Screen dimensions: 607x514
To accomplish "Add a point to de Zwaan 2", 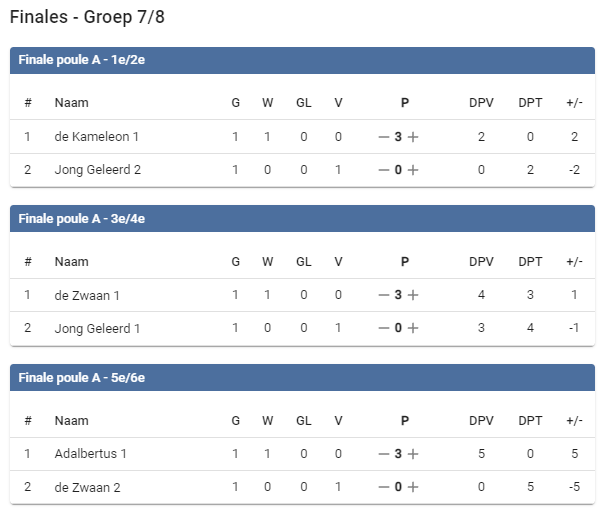I will [x=413, y=487].
